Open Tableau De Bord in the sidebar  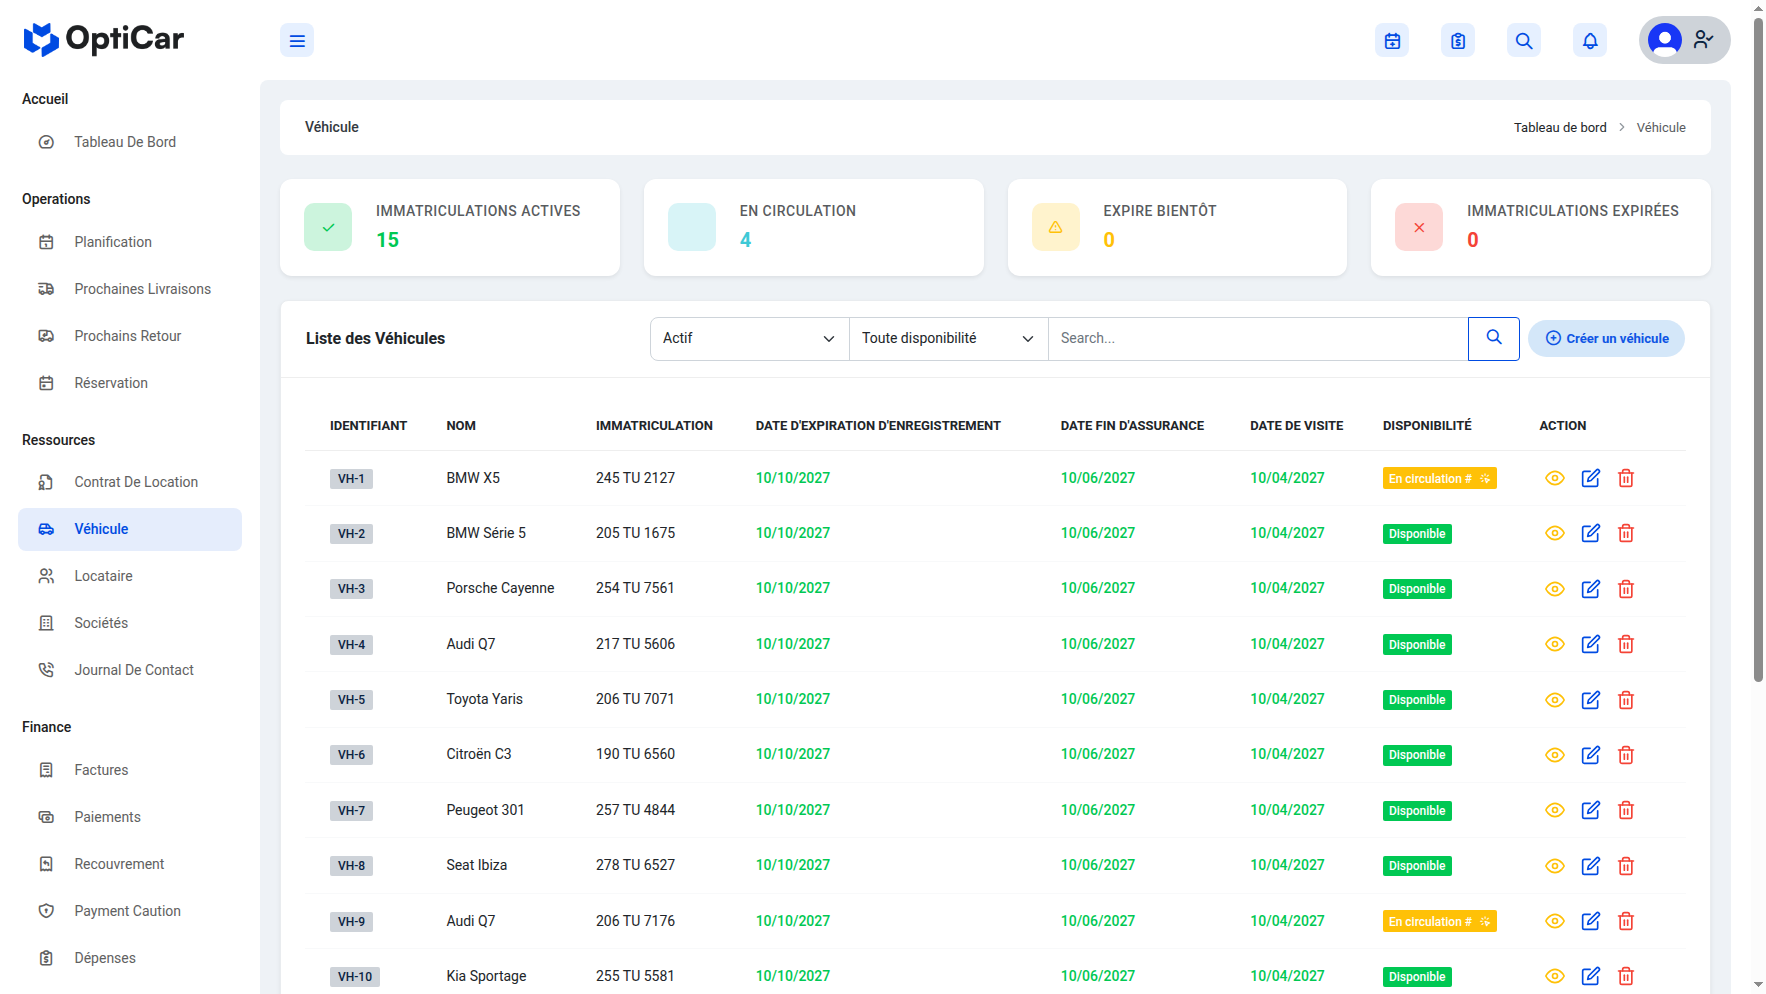click(130, 142)
